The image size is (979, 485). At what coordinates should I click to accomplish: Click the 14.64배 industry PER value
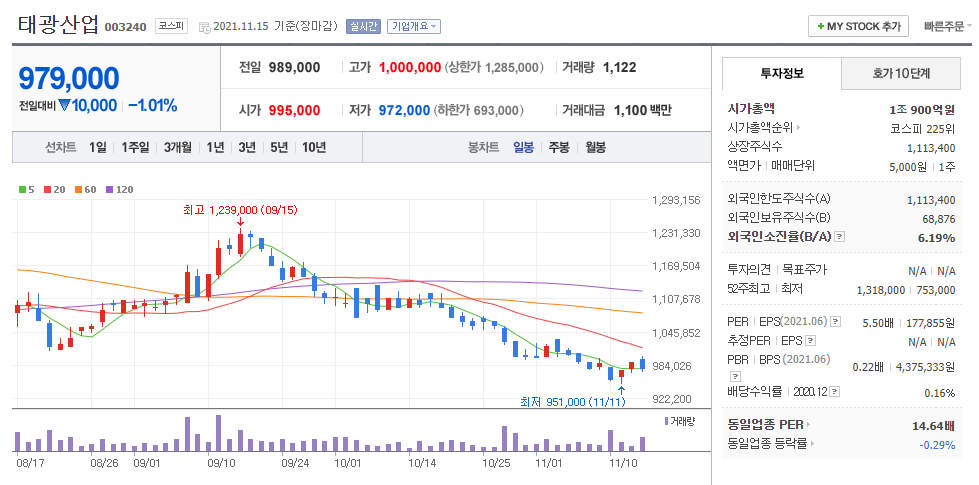pyautogui.click(x=933, y=426)
